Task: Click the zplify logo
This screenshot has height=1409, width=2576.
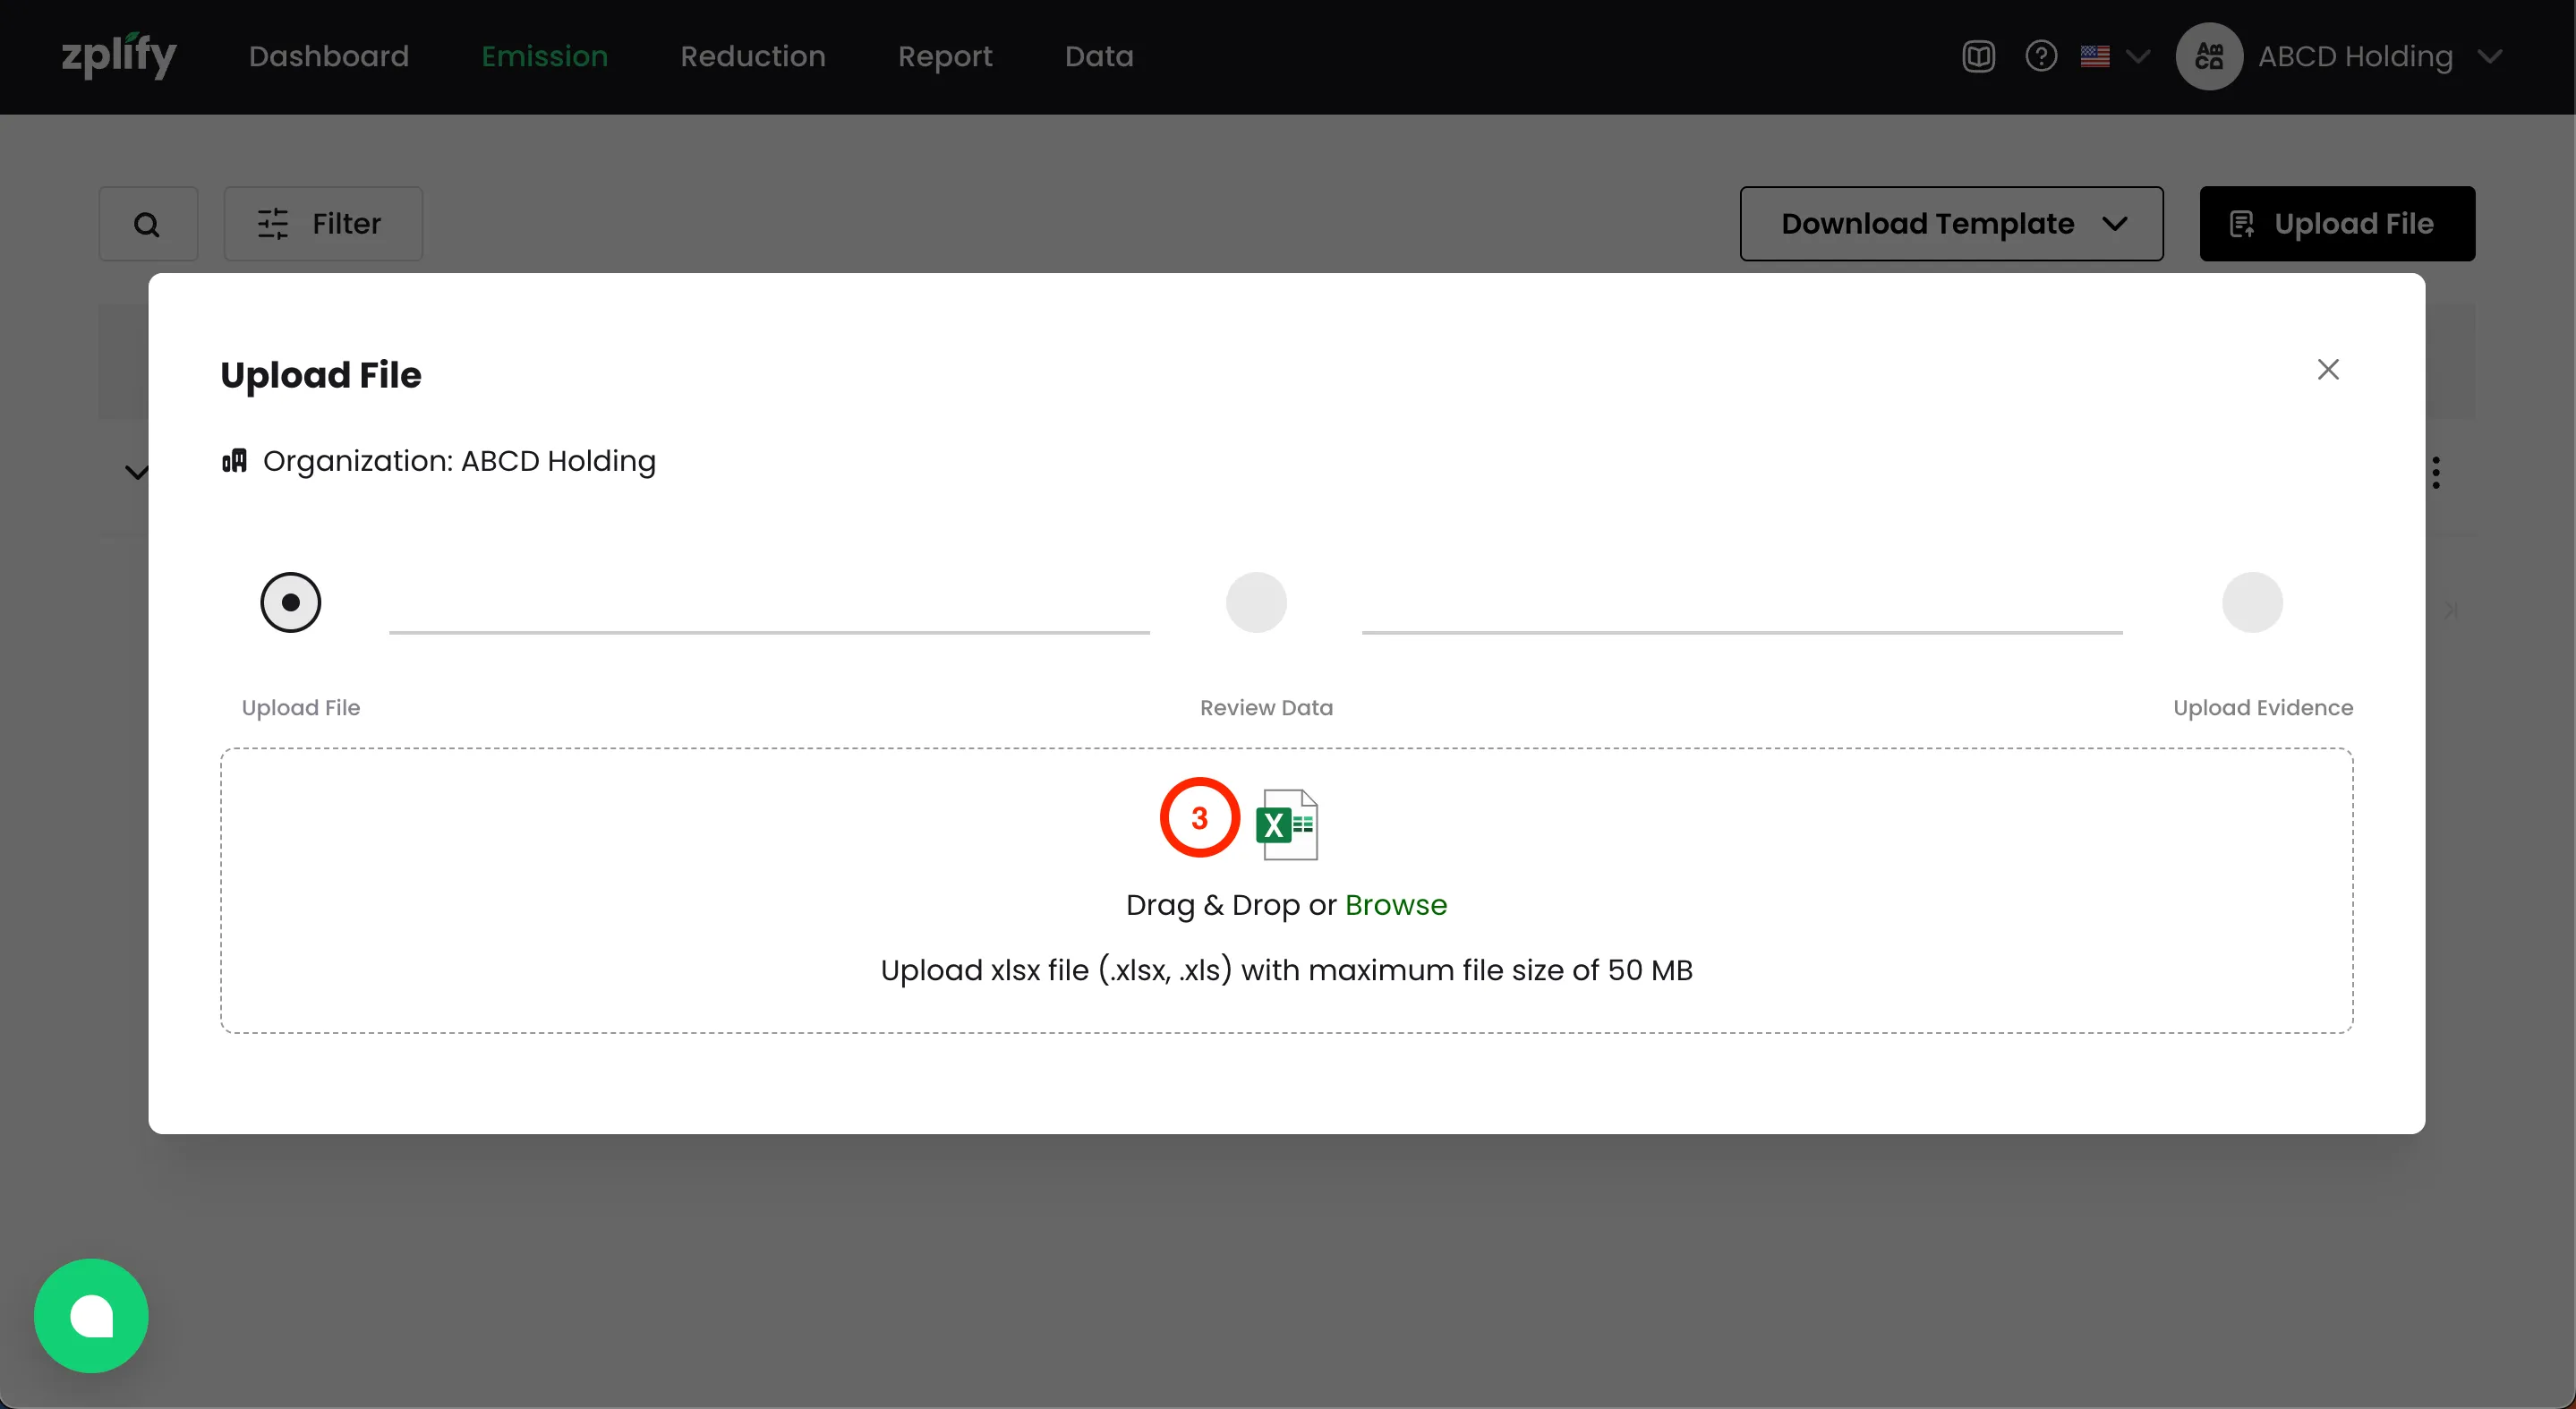Action: coord(118,56)
